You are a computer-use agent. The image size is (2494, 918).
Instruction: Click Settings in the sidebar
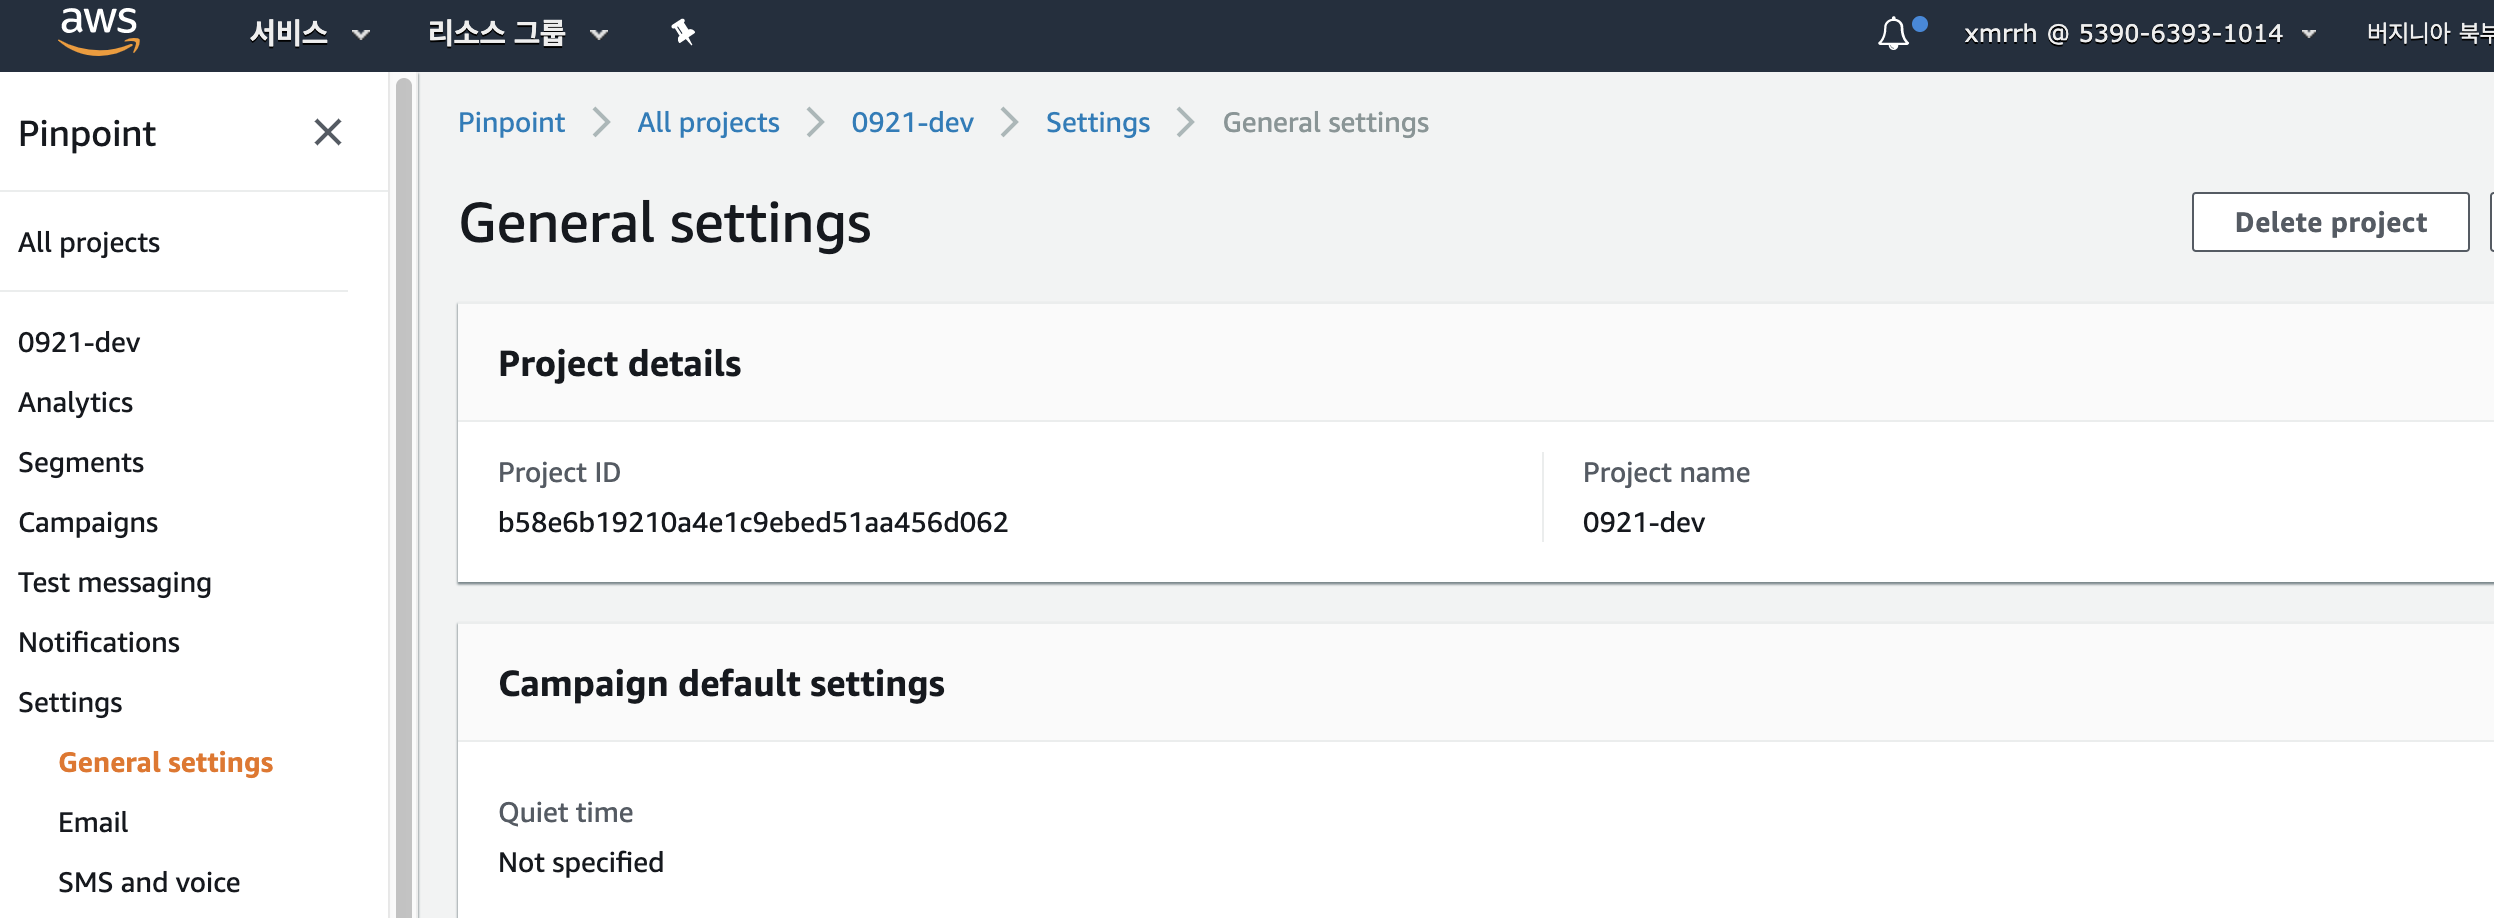(70, 702)
